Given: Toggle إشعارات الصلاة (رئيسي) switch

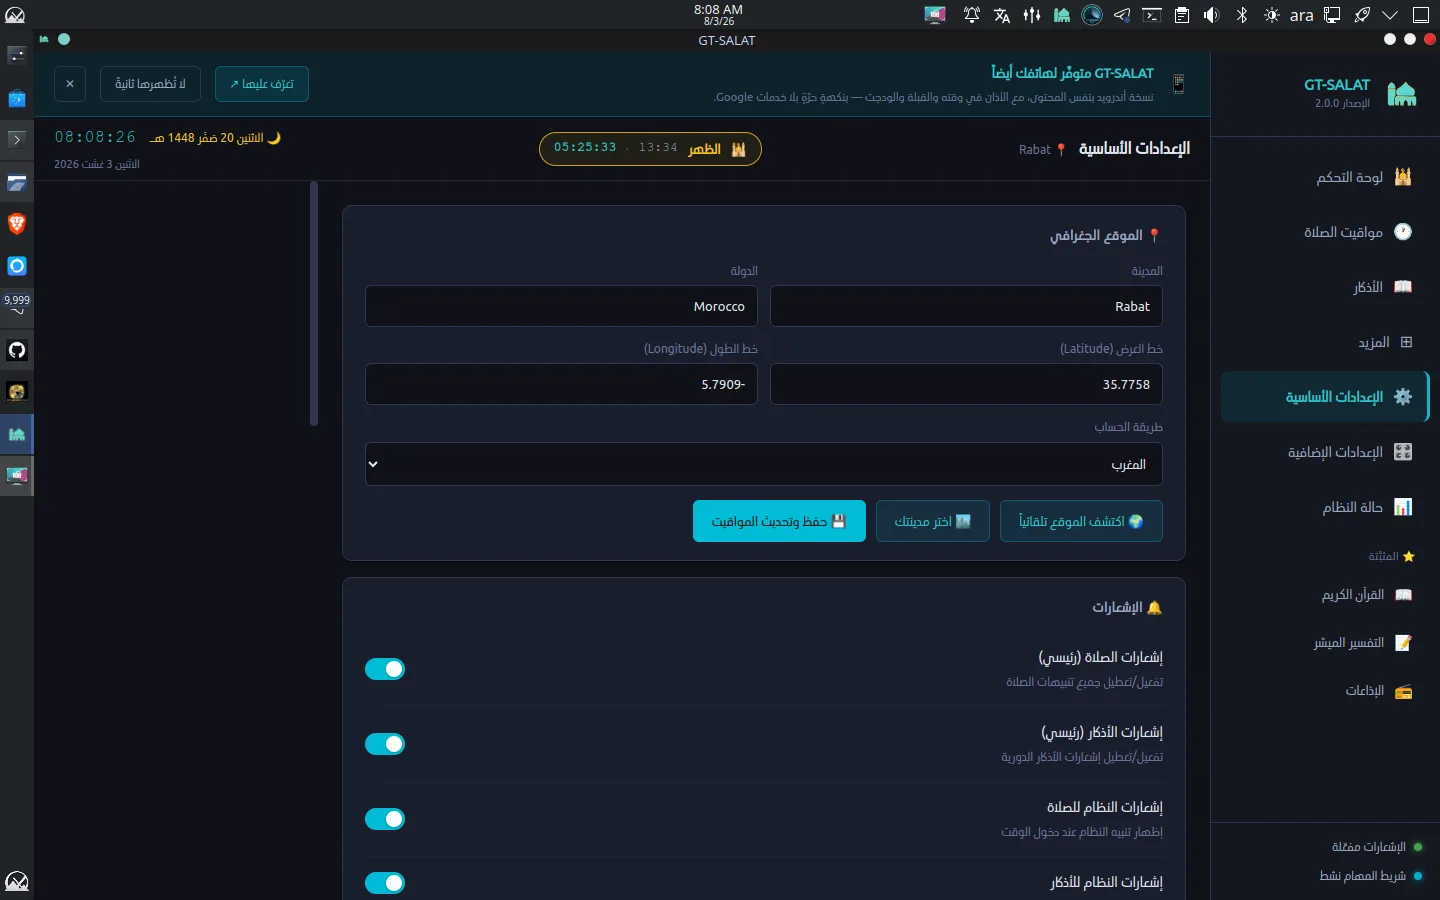Looking at the screenshot, I should click(x=385, y=669).
